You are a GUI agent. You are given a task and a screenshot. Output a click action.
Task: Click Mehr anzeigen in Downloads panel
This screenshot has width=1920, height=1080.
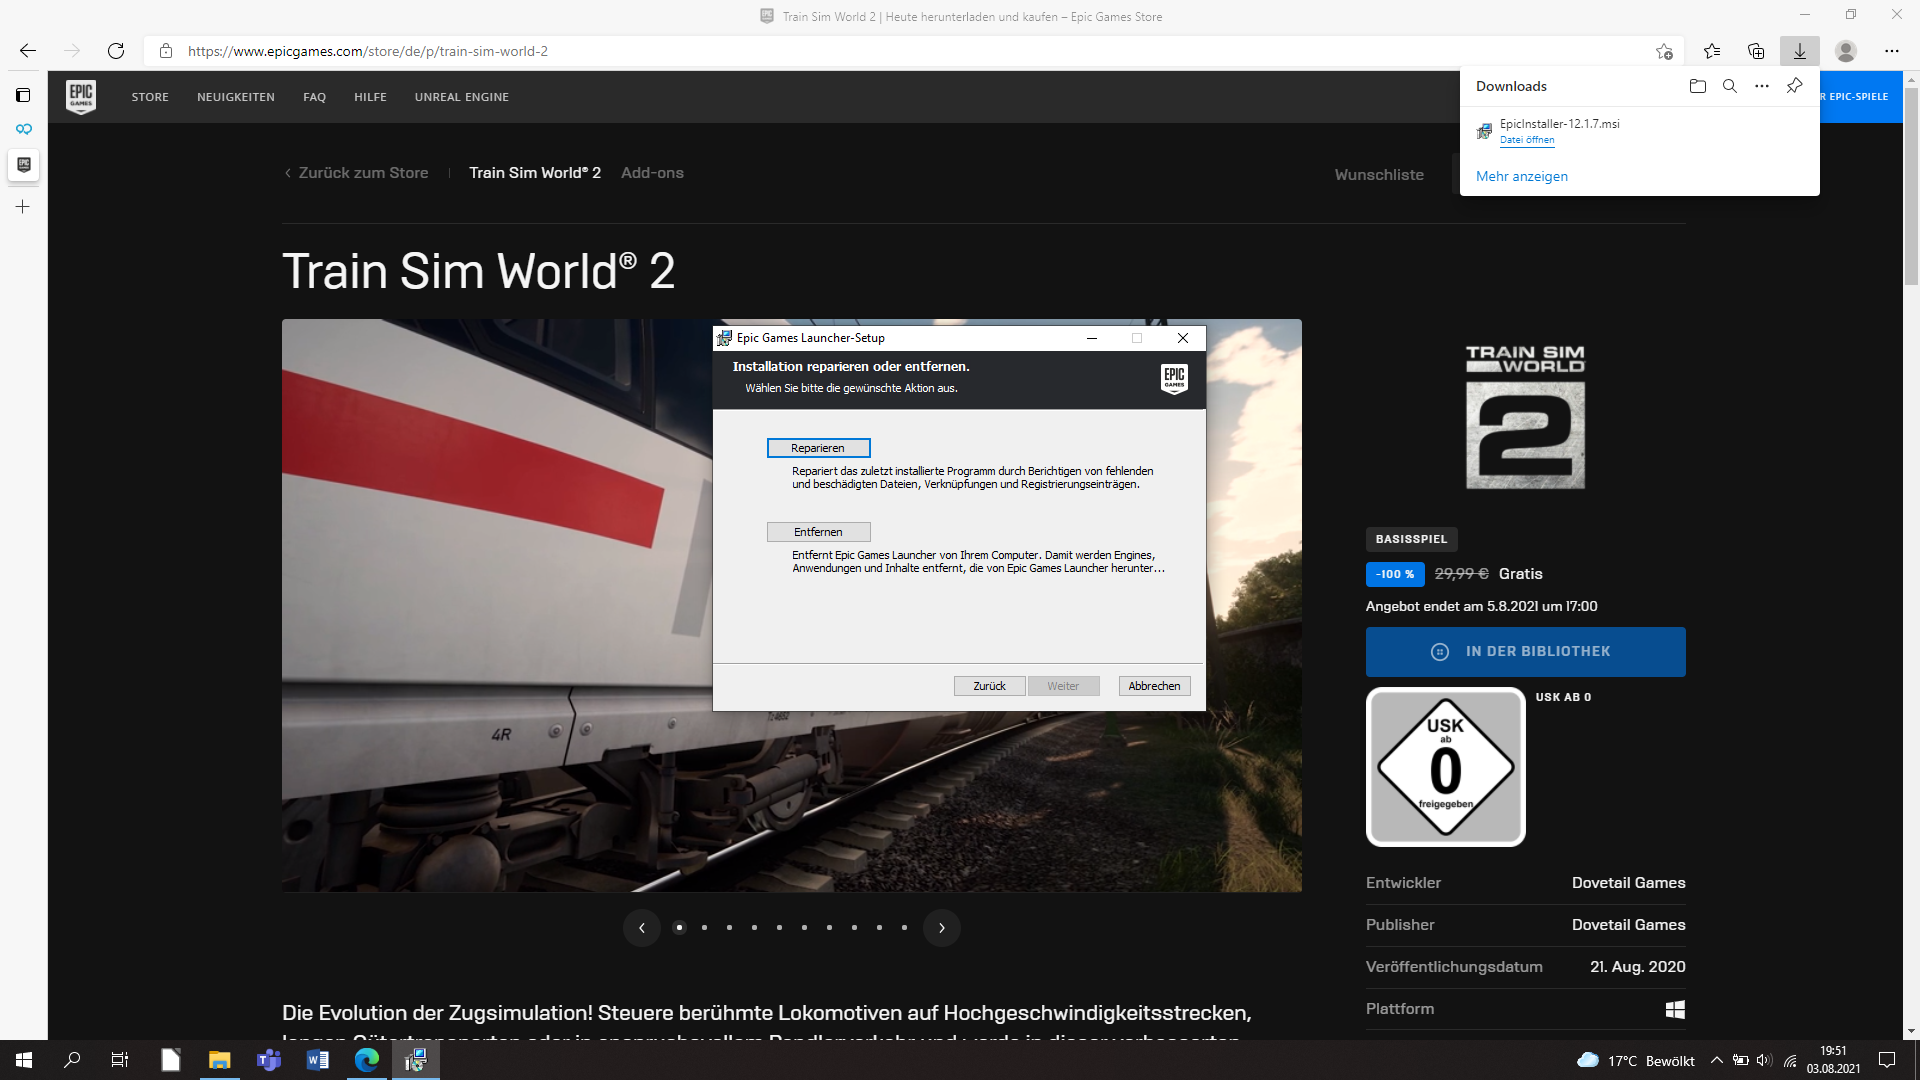pos(1522,176)
